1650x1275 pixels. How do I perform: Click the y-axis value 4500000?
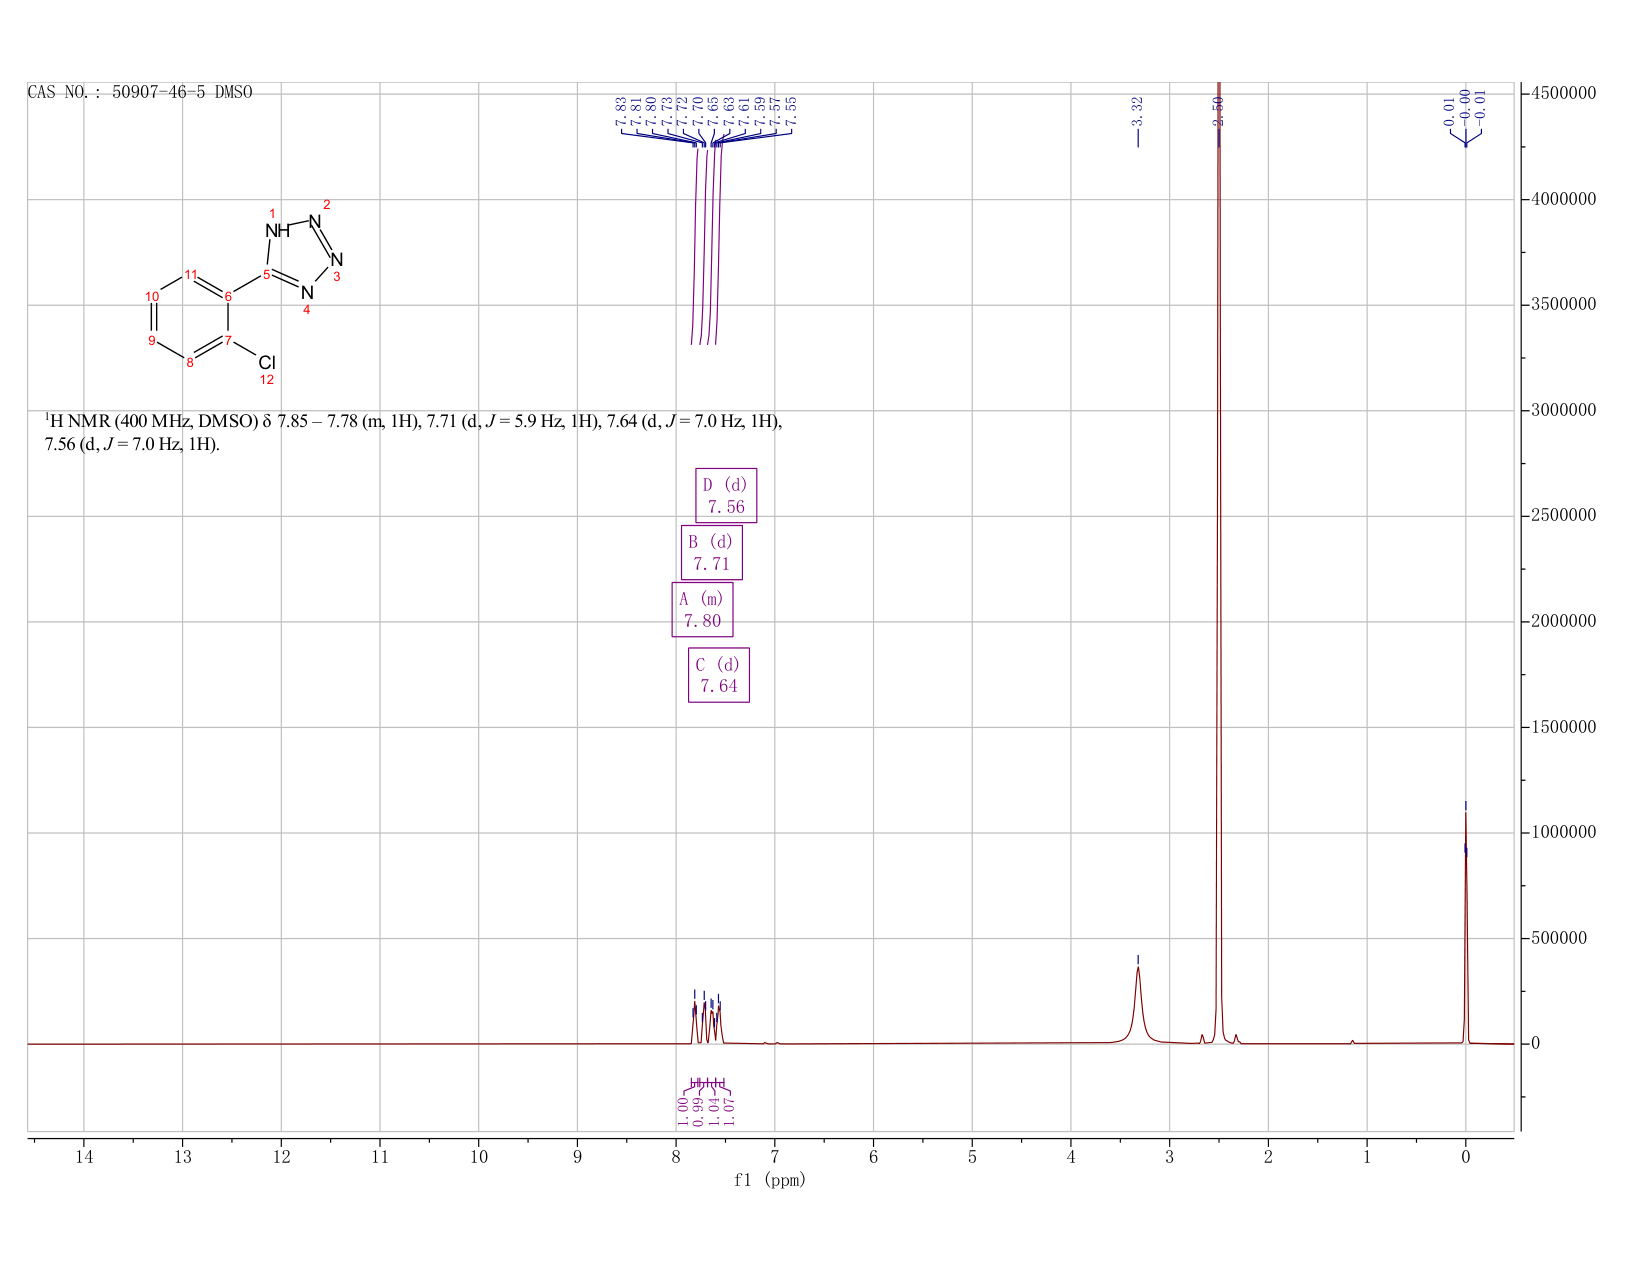coord(1563,93)
